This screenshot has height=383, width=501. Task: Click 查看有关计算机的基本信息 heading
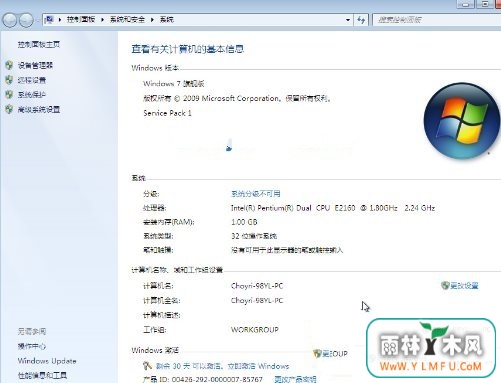click(188, 49)
